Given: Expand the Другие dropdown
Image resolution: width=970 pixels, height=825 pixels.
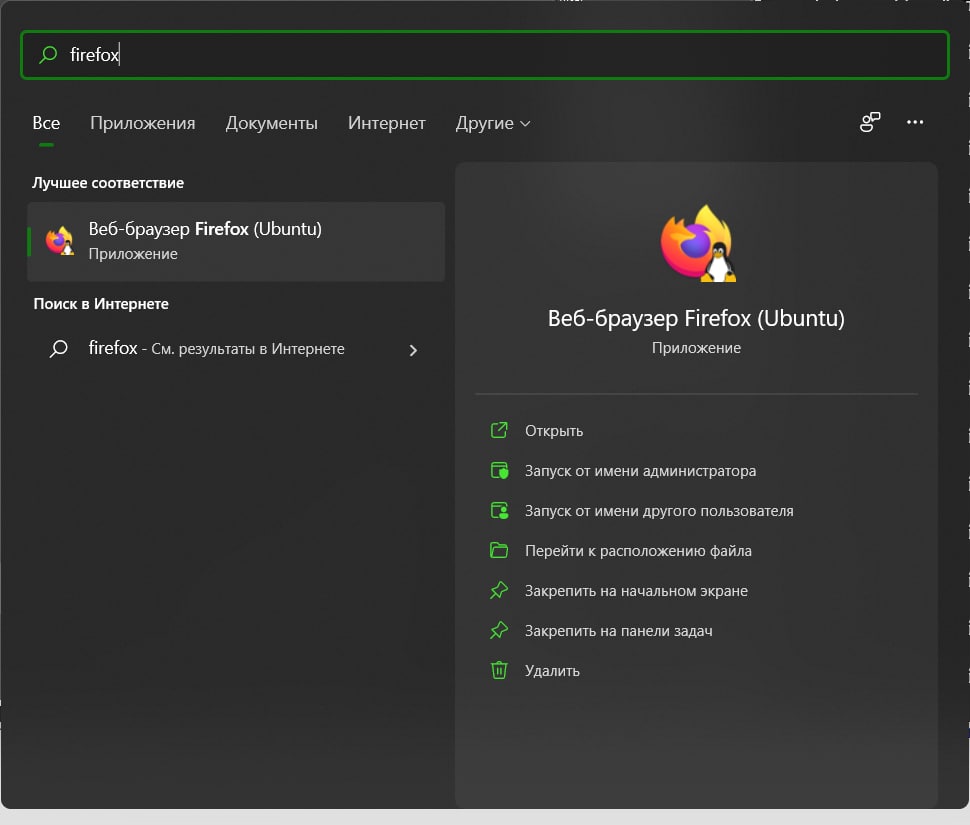Looking at the screenshot, I should pyautogui.click(x=493, y=123).
